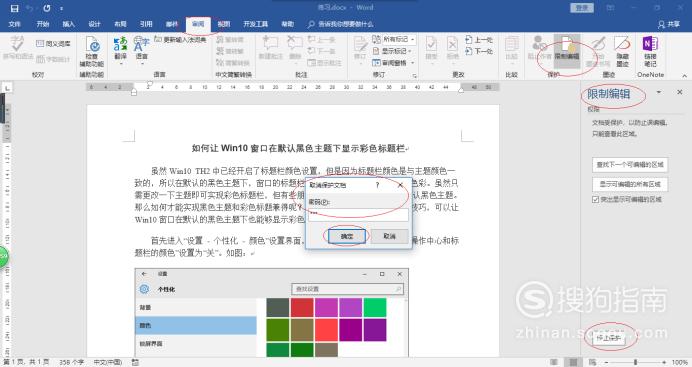The image size is (692, 367).
Task: Open the 文件 File tab
Action: (15, 24)
